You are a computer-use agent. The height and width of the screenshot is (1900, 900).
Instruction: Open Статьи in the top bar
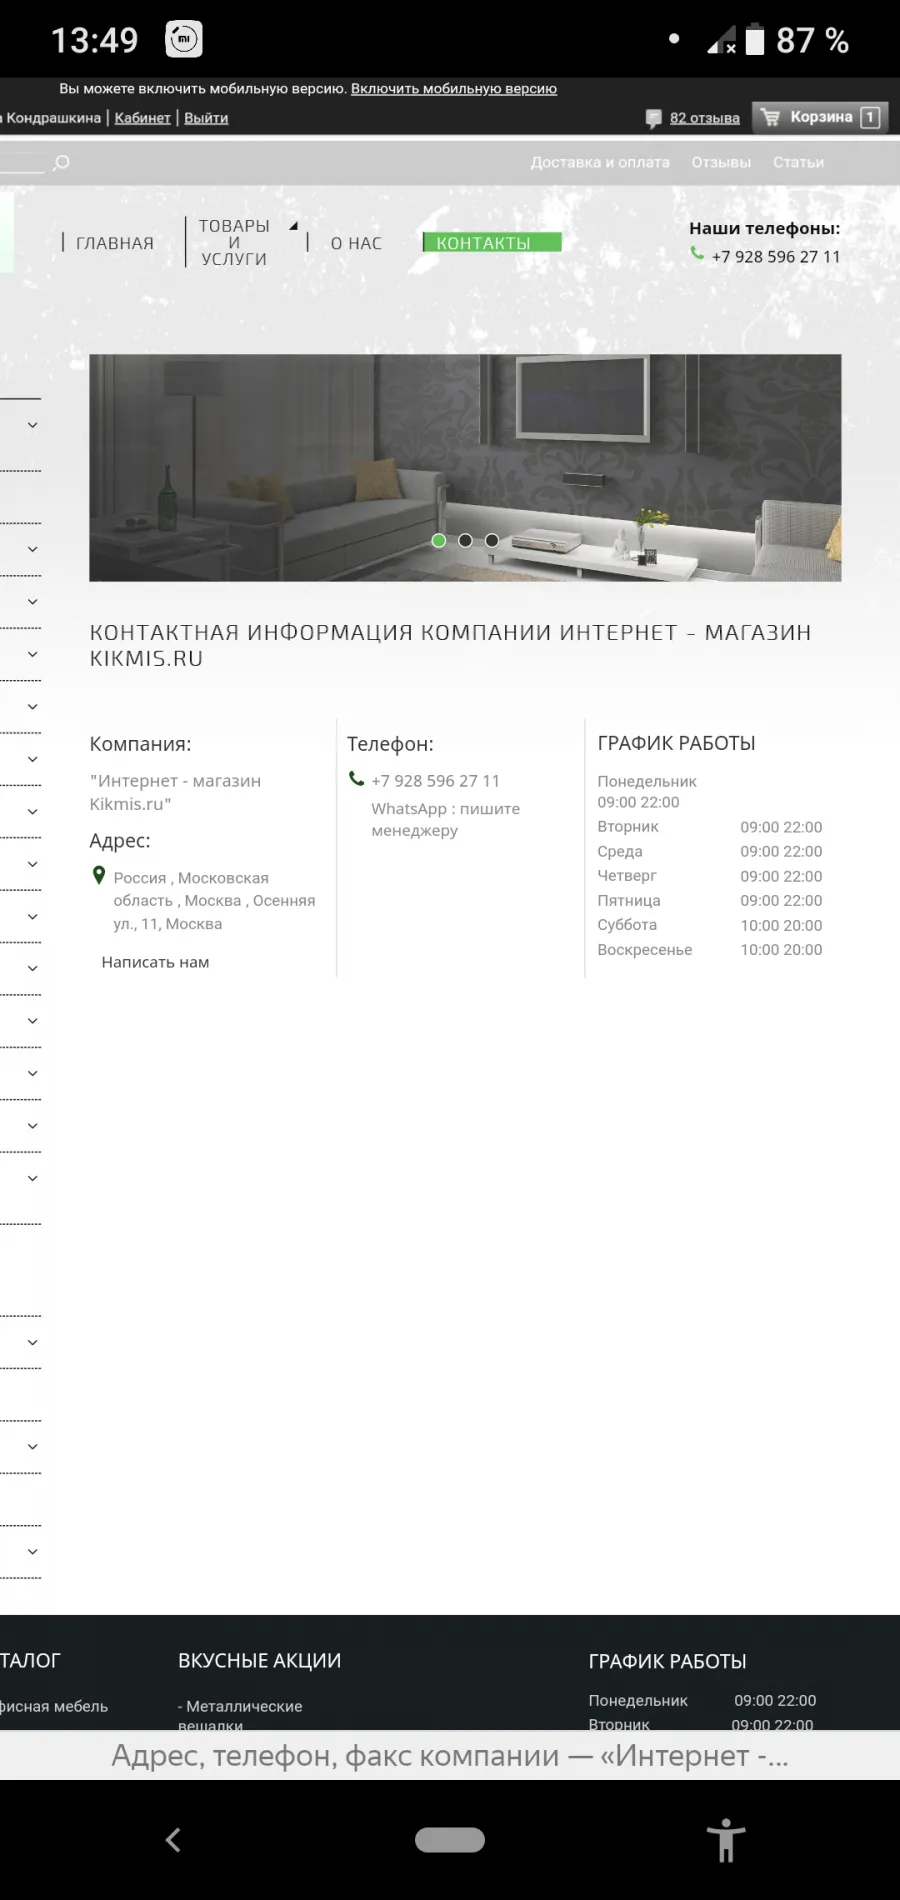click(798, 162)
